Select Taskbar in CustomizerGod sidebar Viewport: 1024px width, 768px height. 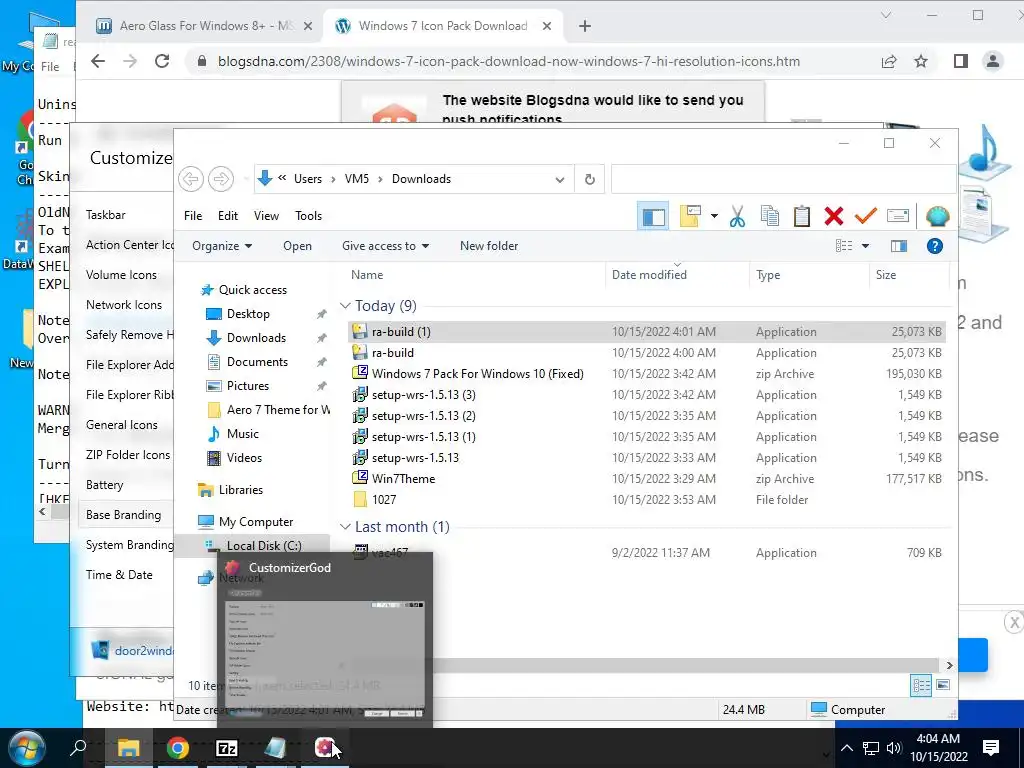106,215
